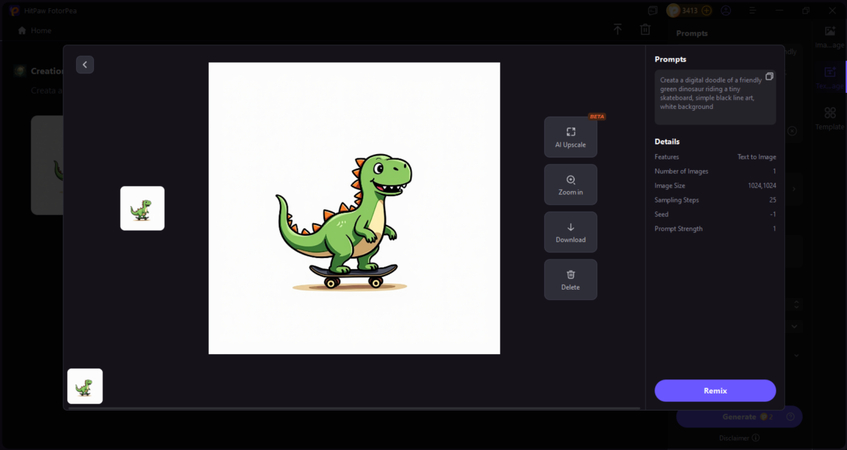
Task: Open the main dinosaur skateboard image
Action: tap(354, 209)
